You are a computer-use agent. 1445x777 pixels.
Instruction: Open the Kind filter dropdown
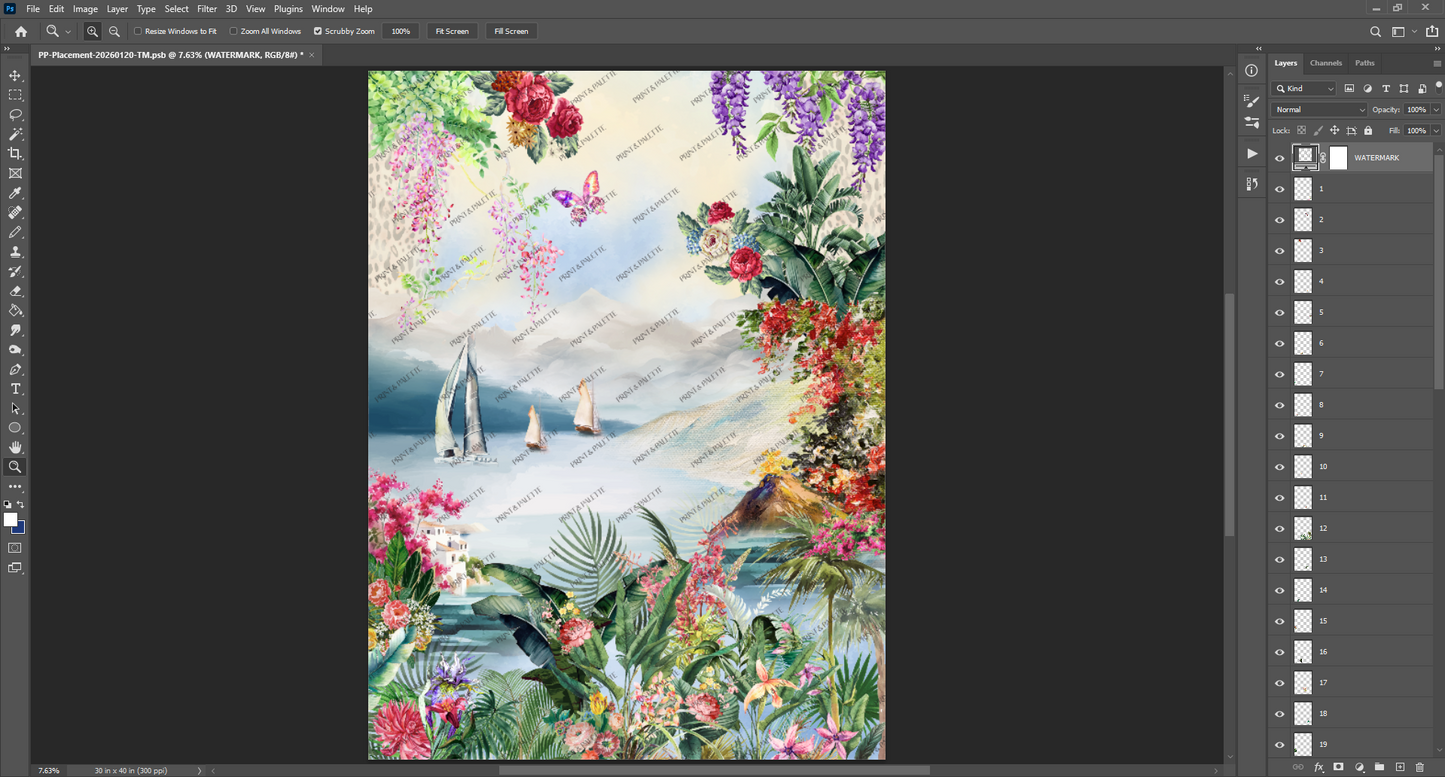pyautogui.click(x=1304, y=89)
